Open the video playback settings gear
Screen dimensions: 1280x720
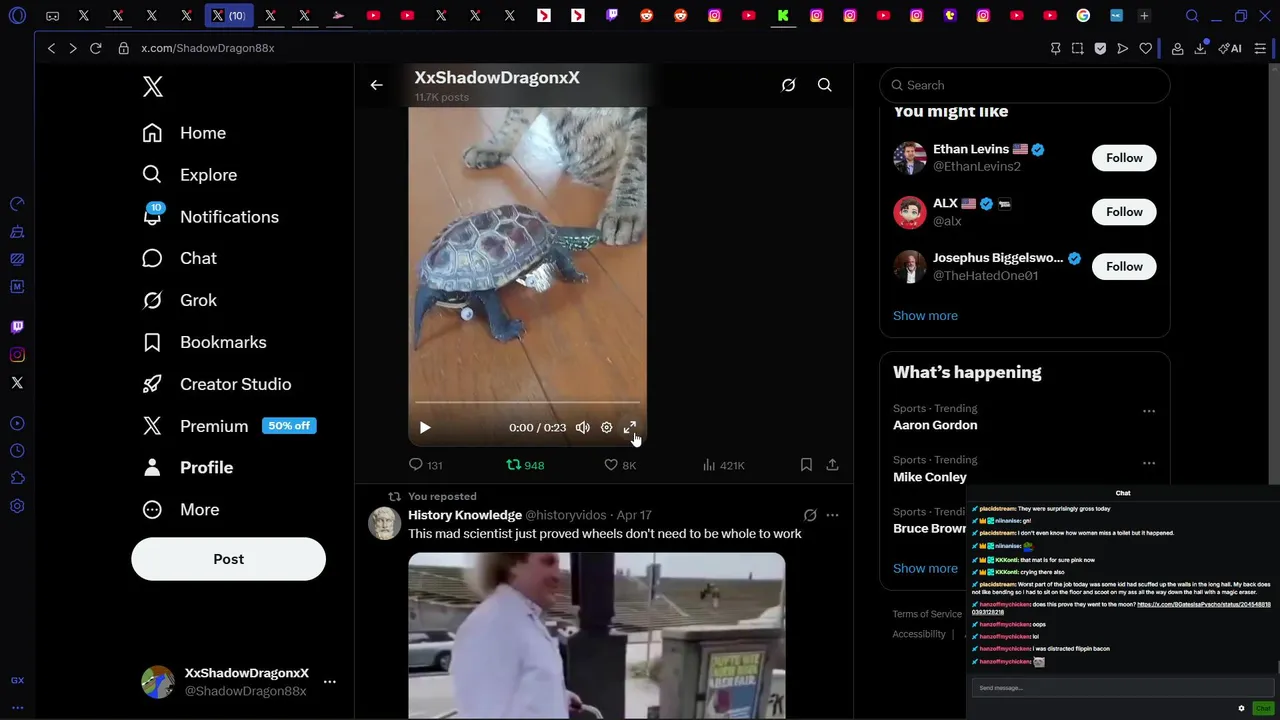click(x=606, y=427)
